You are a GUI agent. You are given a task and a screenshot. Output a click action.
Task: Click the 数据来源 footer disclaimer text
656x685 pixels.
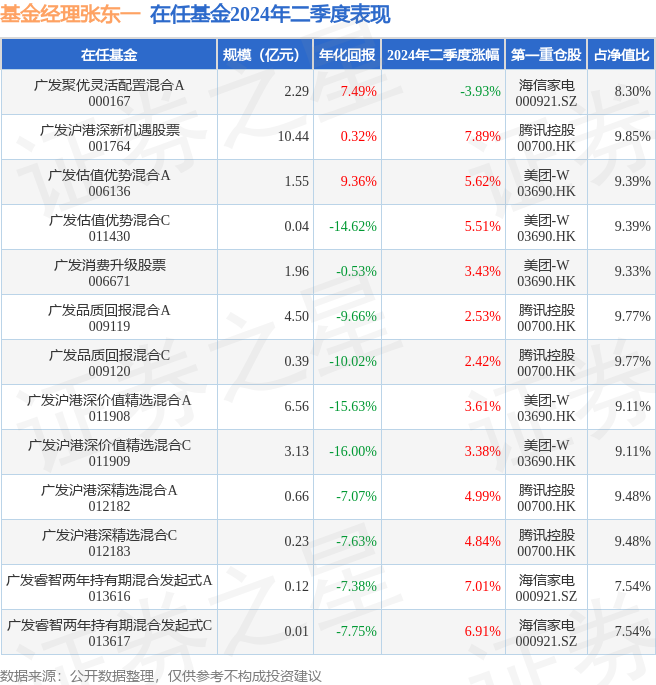pos(161,676)
